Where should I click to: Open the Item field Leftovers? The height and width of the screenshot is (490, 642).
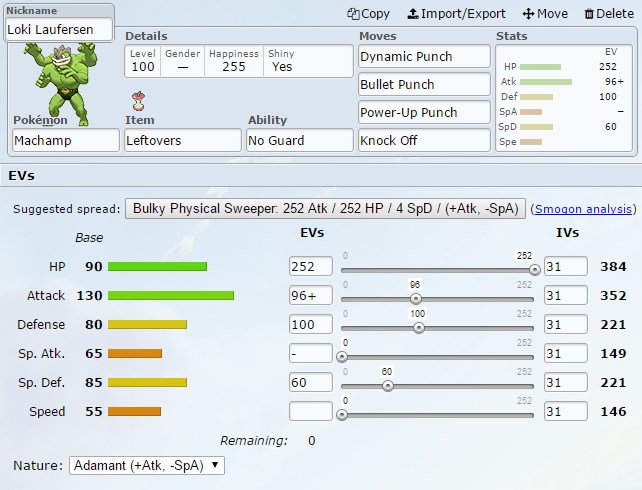click(183, 140)
